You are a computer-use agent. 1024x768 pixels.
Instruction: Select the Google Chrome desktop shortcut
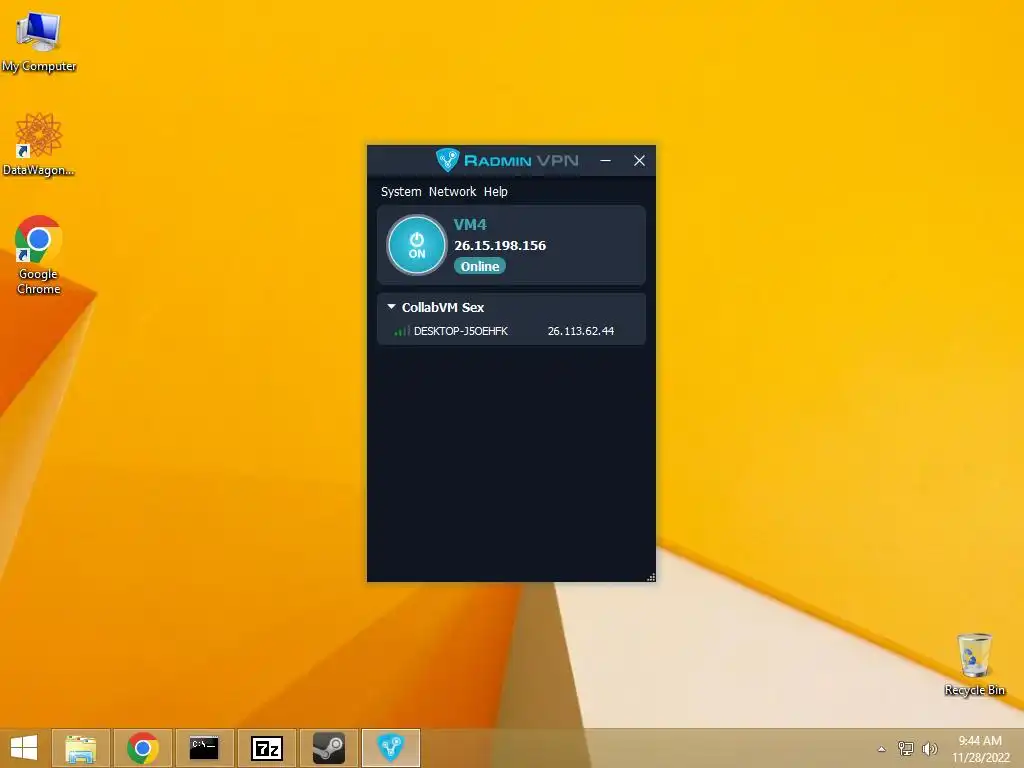39,255
